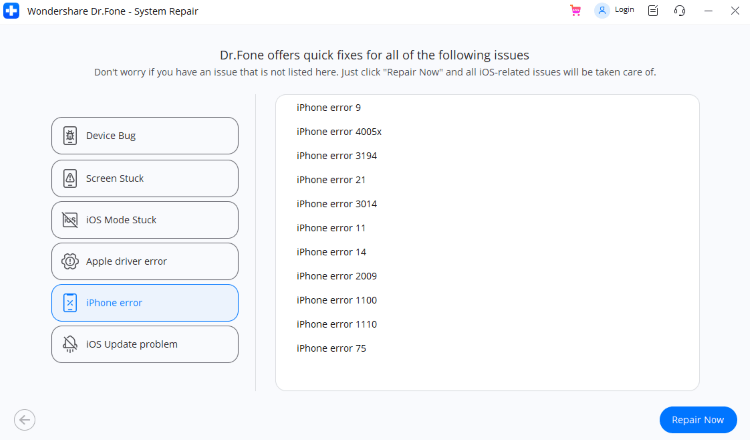Select iPhone error 3194 entry

[x=336, y=156]
